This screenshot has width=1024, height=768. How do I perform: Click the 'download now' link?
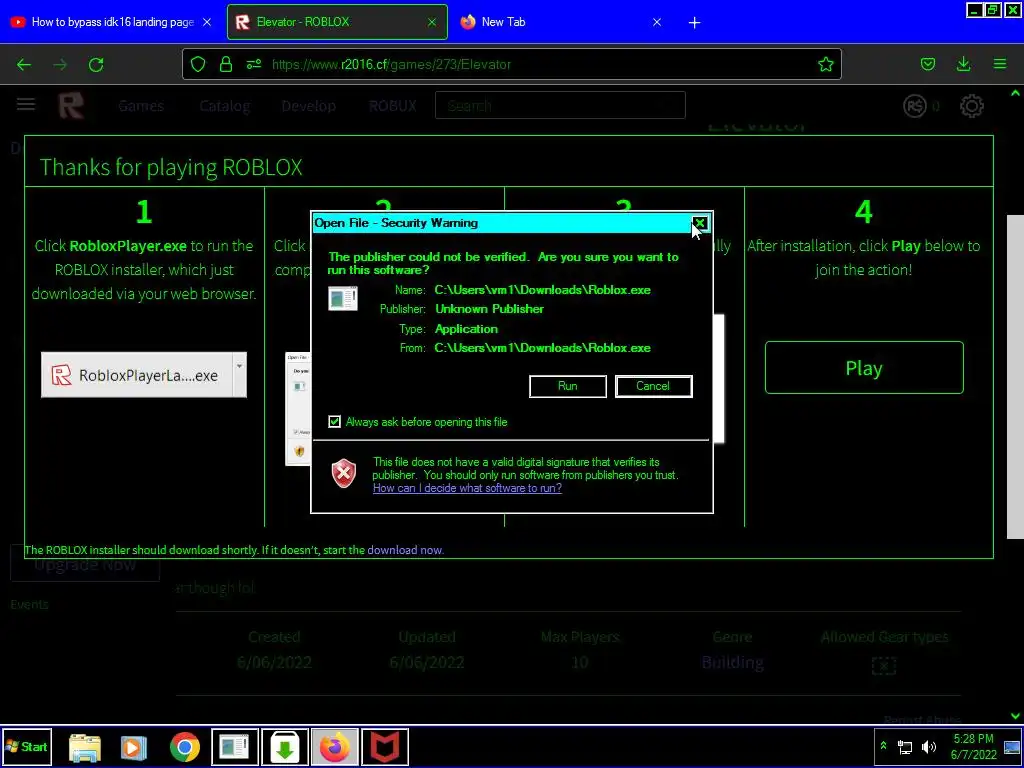pyautogui.click(x=405, y=550)
